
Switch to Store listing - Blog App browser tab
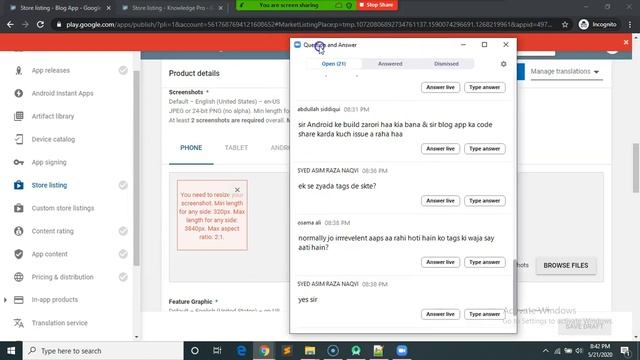[x=60, y=8]
